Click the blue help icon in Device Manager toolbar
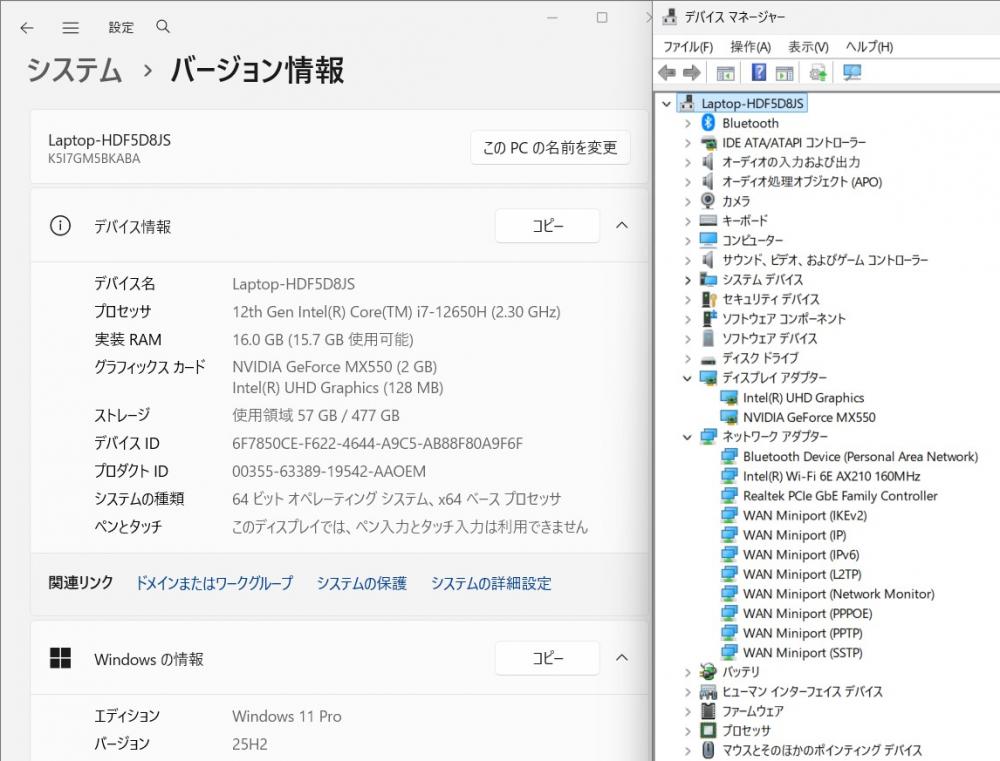Image resolution: width=1000 pixels, height=761 pixels. (758, 72)
